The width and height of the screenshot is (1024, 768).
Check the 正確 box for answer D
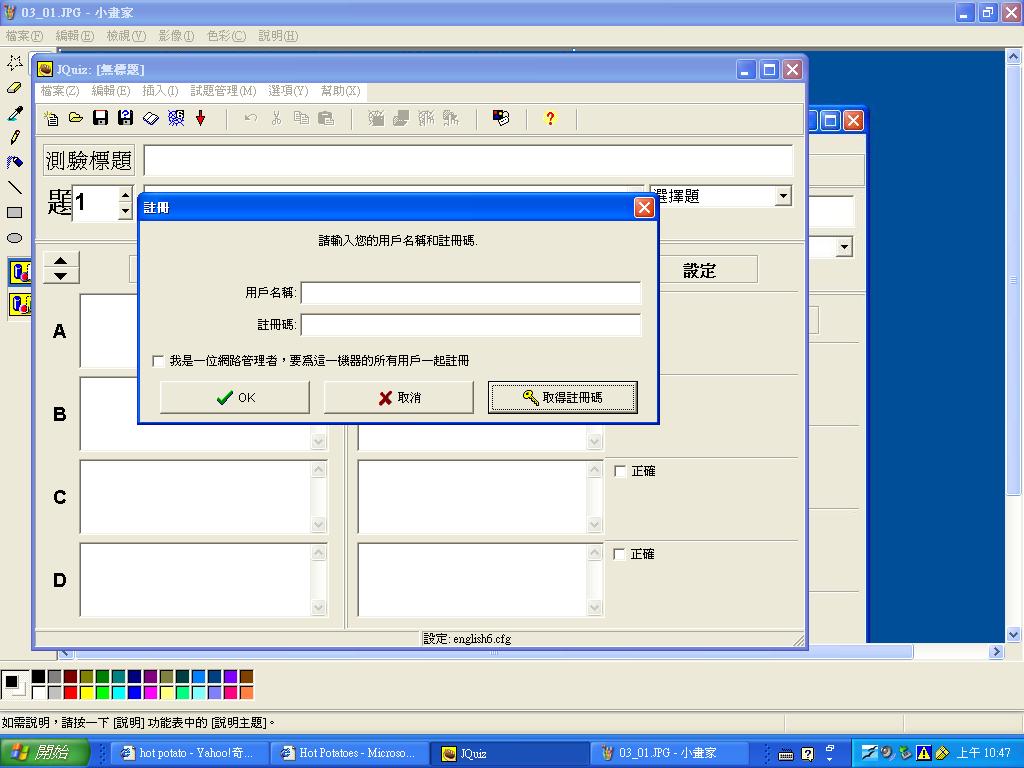click(620, 554)
